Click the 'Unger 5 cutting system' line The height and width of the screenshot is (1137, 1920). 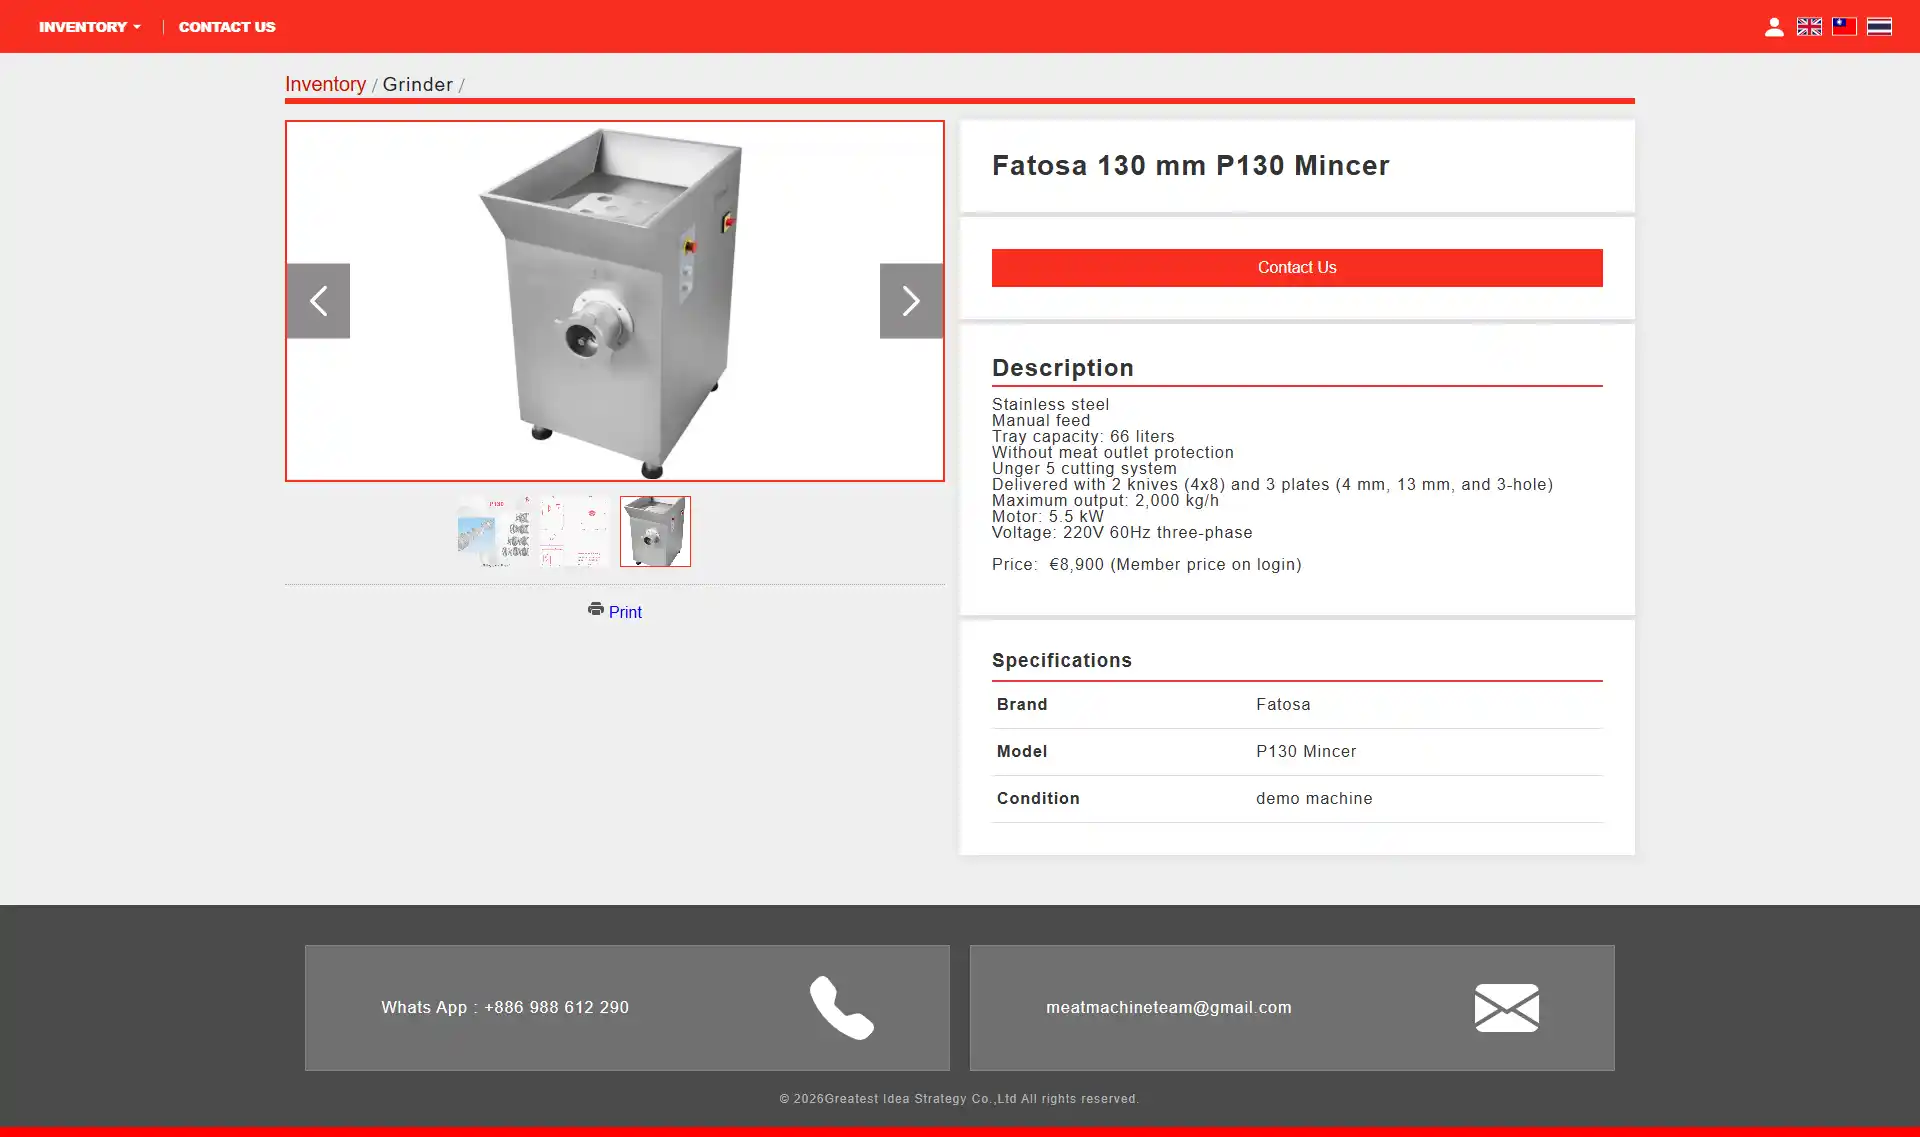click(x=1084, y=469)
